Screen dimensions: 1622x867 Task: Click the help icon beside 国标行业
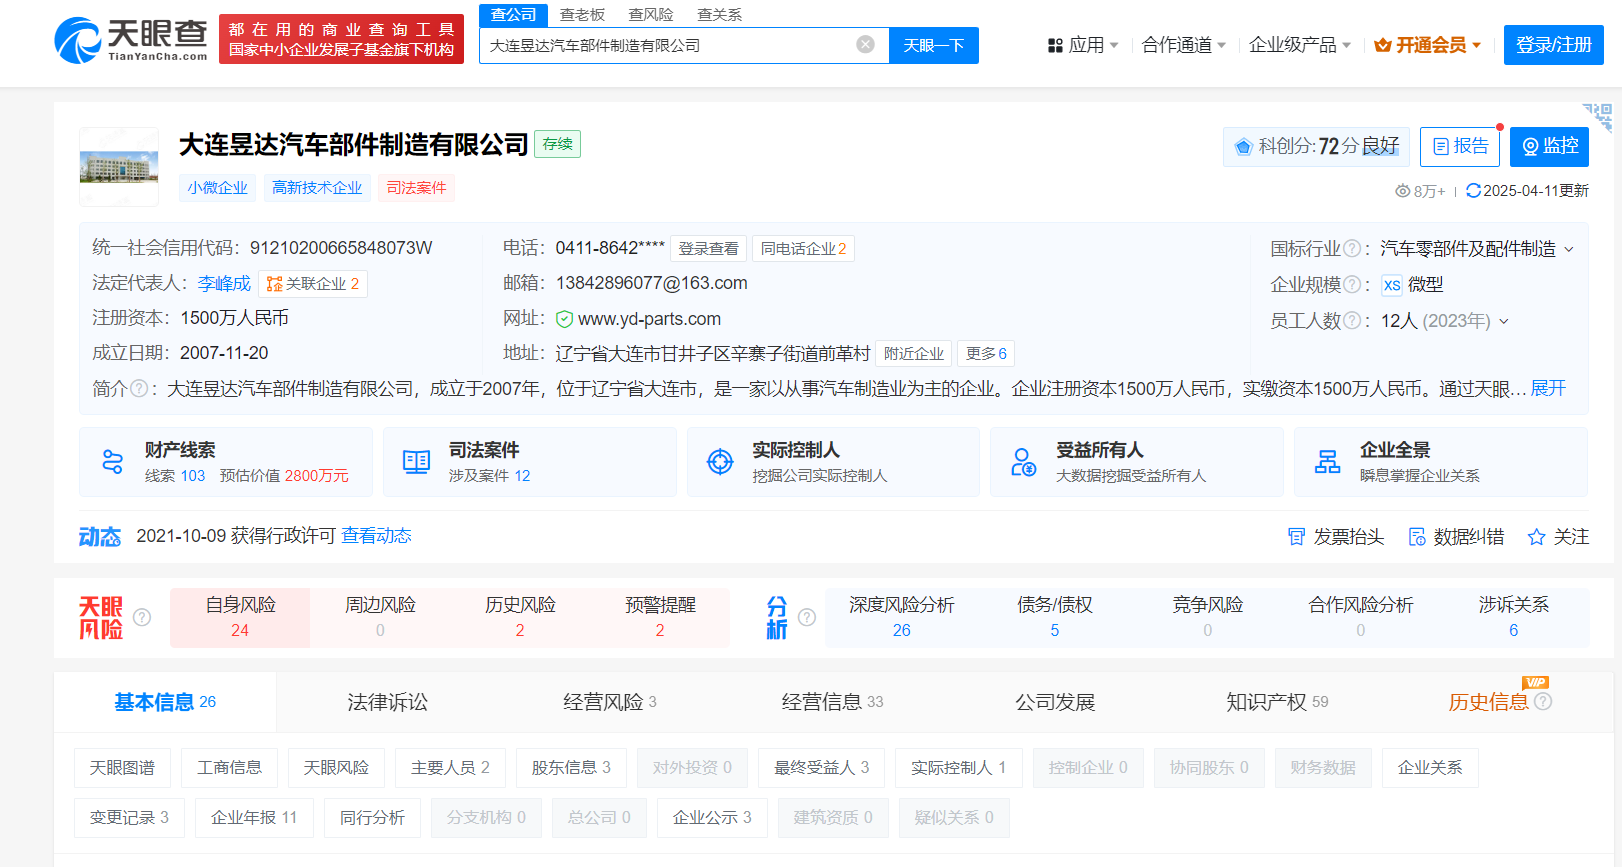point(1351,248)
